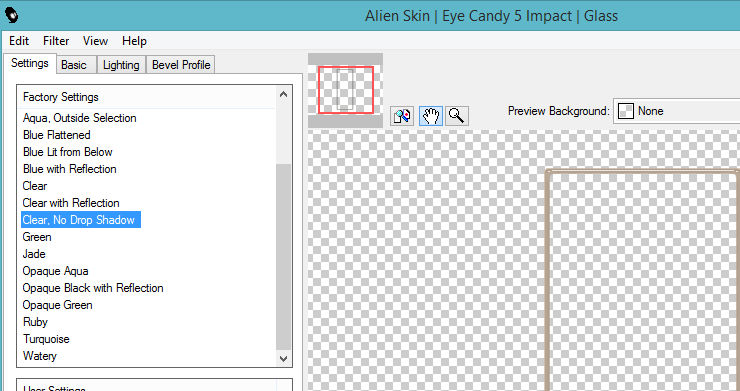Toggle the preview split comparison icon
Screen dimensions: 740x391
402,116
